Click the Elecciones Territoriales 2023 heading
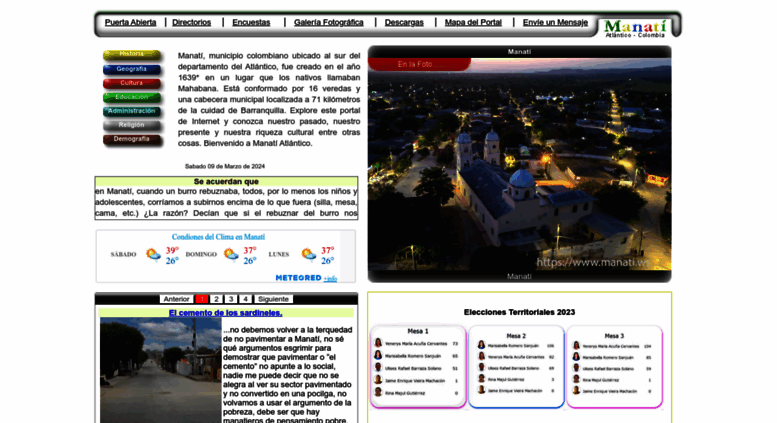Screen dimensions: 777x423 click(x=519, y=312)
